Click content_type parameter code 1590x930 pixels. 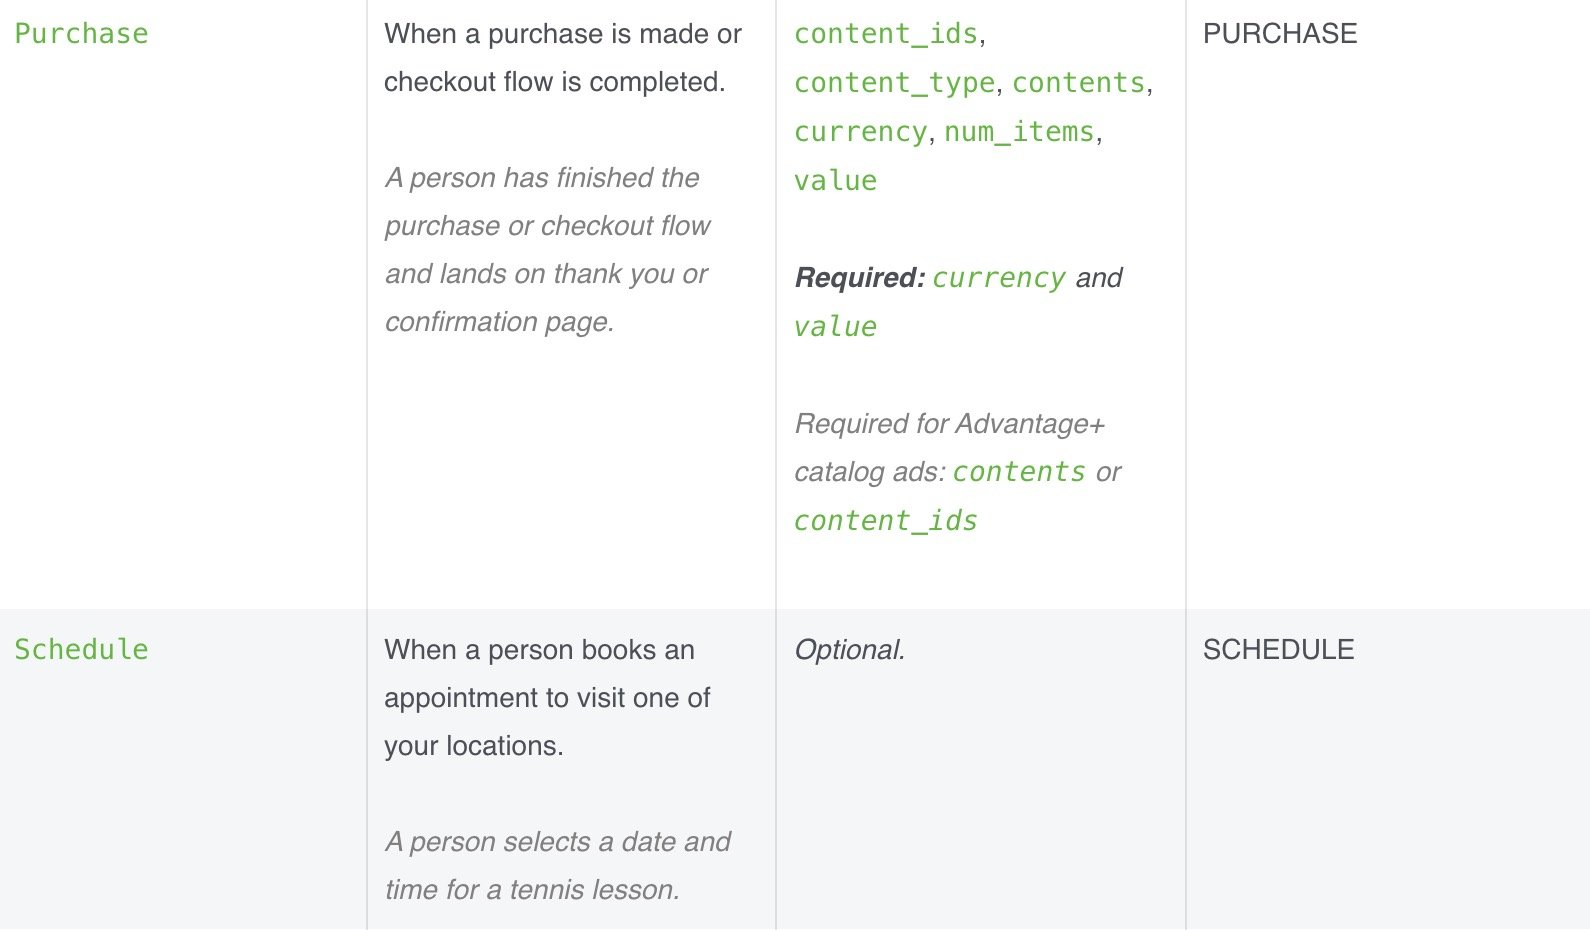tap(895, 83)
